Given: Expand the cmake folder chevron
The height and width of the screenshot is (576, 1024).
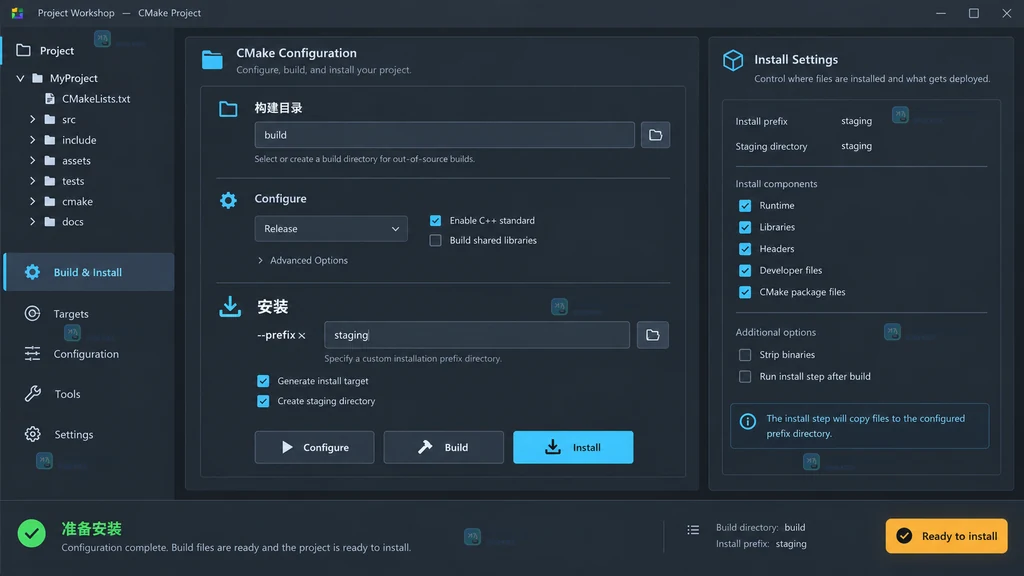Looking at the screenshot, I should (x=33, y=201).
